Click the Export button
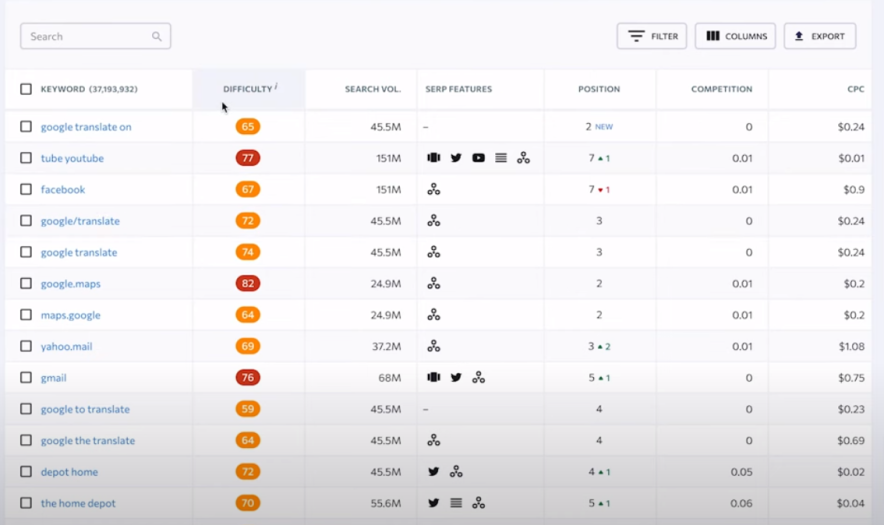The image size is (884, 525). (820, 36)
